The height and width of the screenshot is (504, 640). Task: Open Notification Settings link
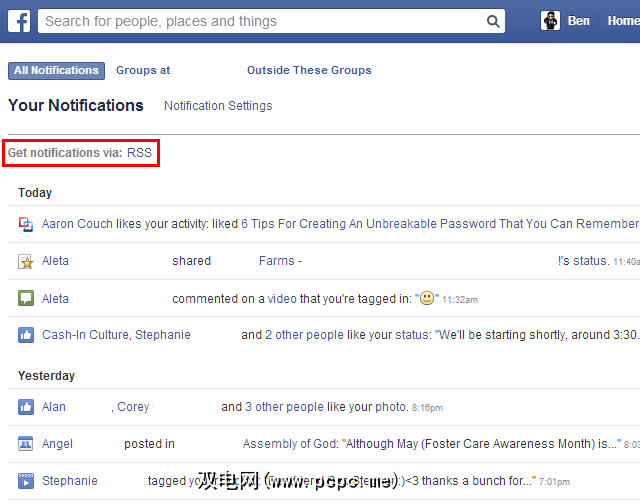[x=218, y=106]
